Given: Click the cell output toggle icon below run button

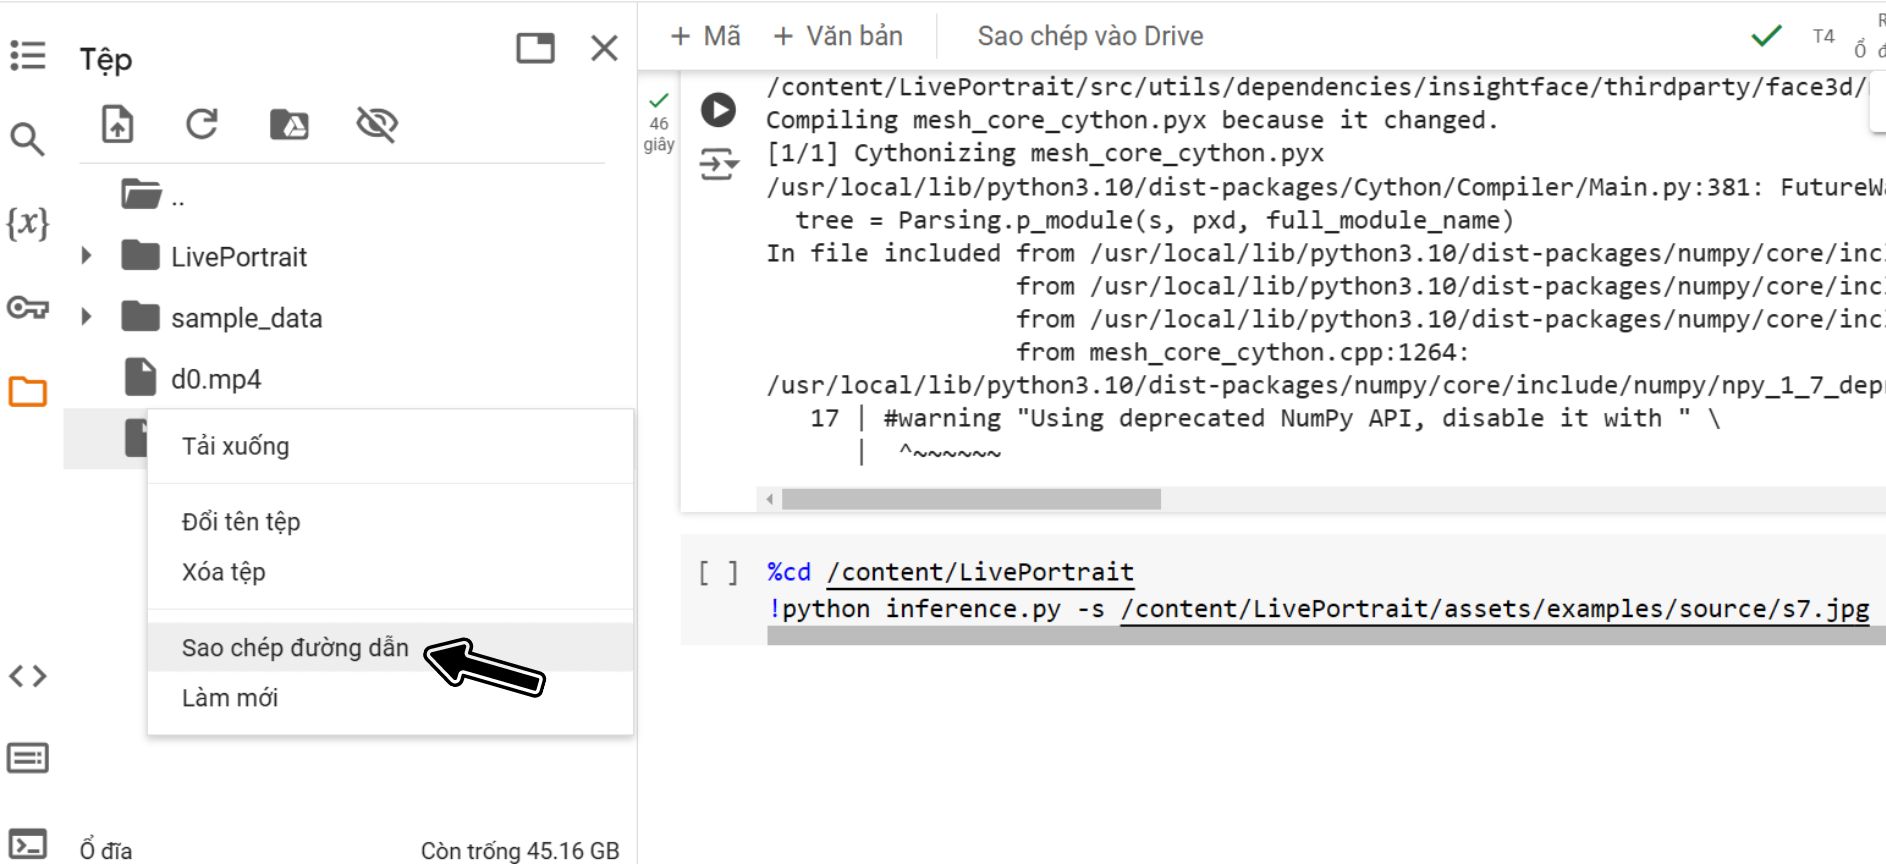Looking at the screenshot, I should pyautogui.click(x=718, y=164).
